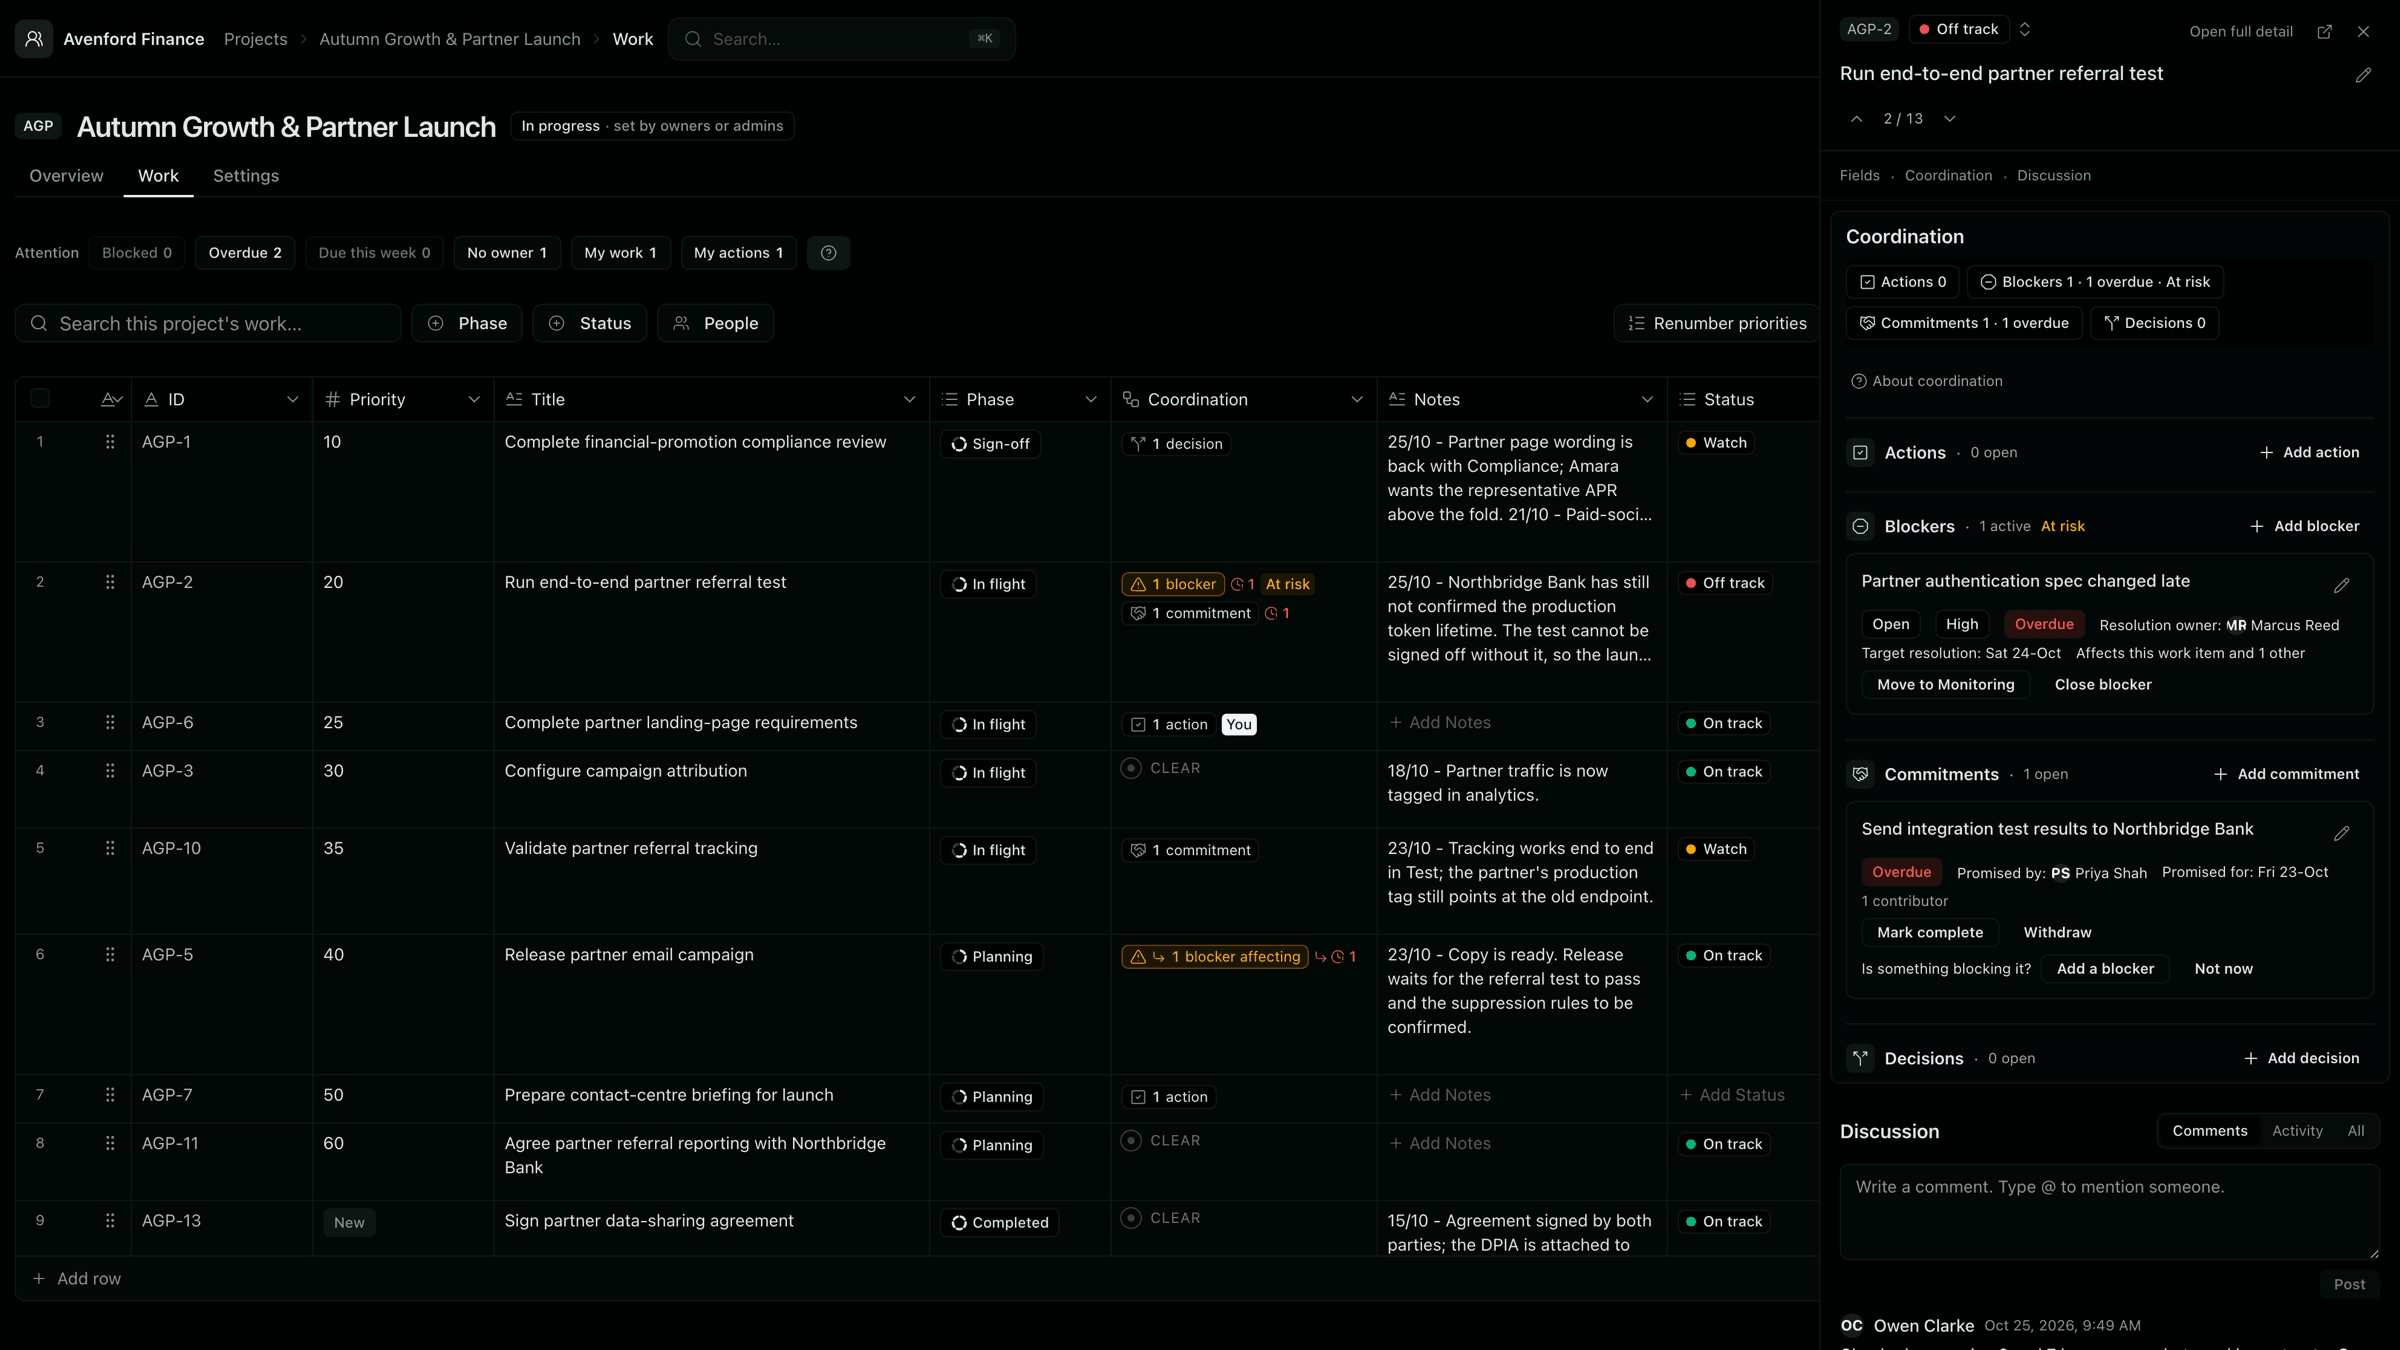Click the Write a comment text box

click(2109, 1211)
